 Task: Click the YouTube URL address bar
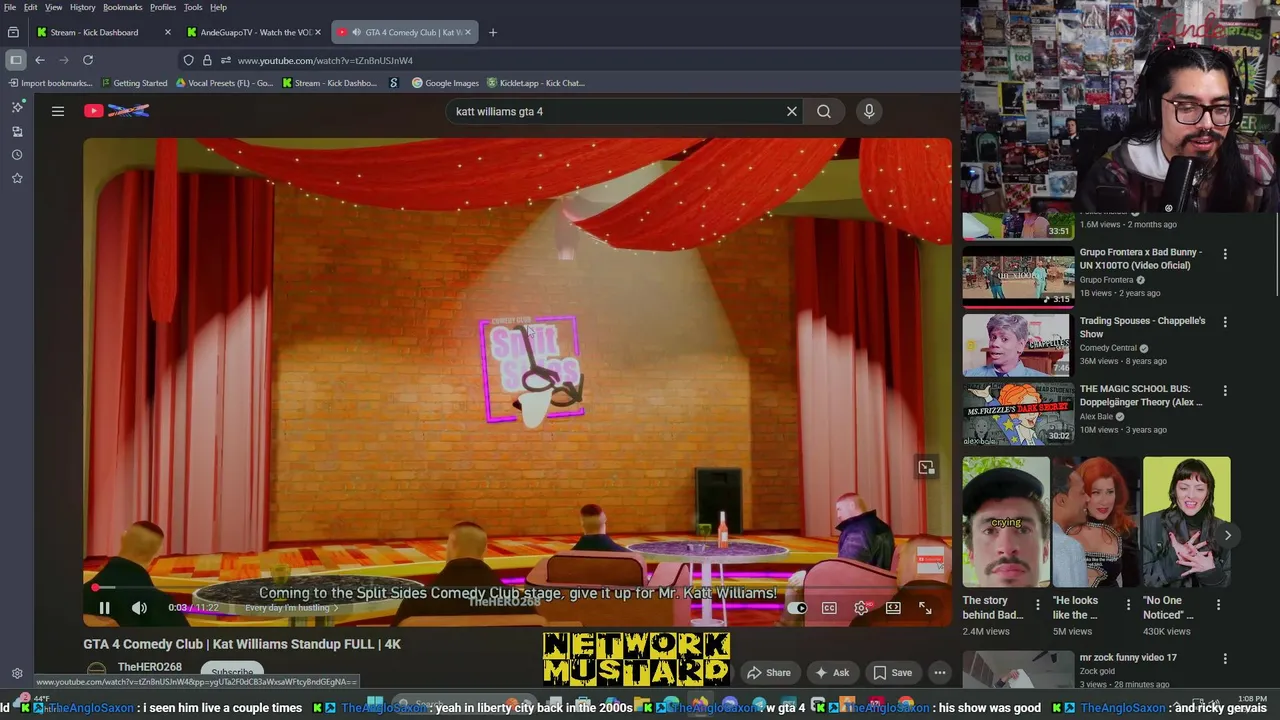point(325,60)
